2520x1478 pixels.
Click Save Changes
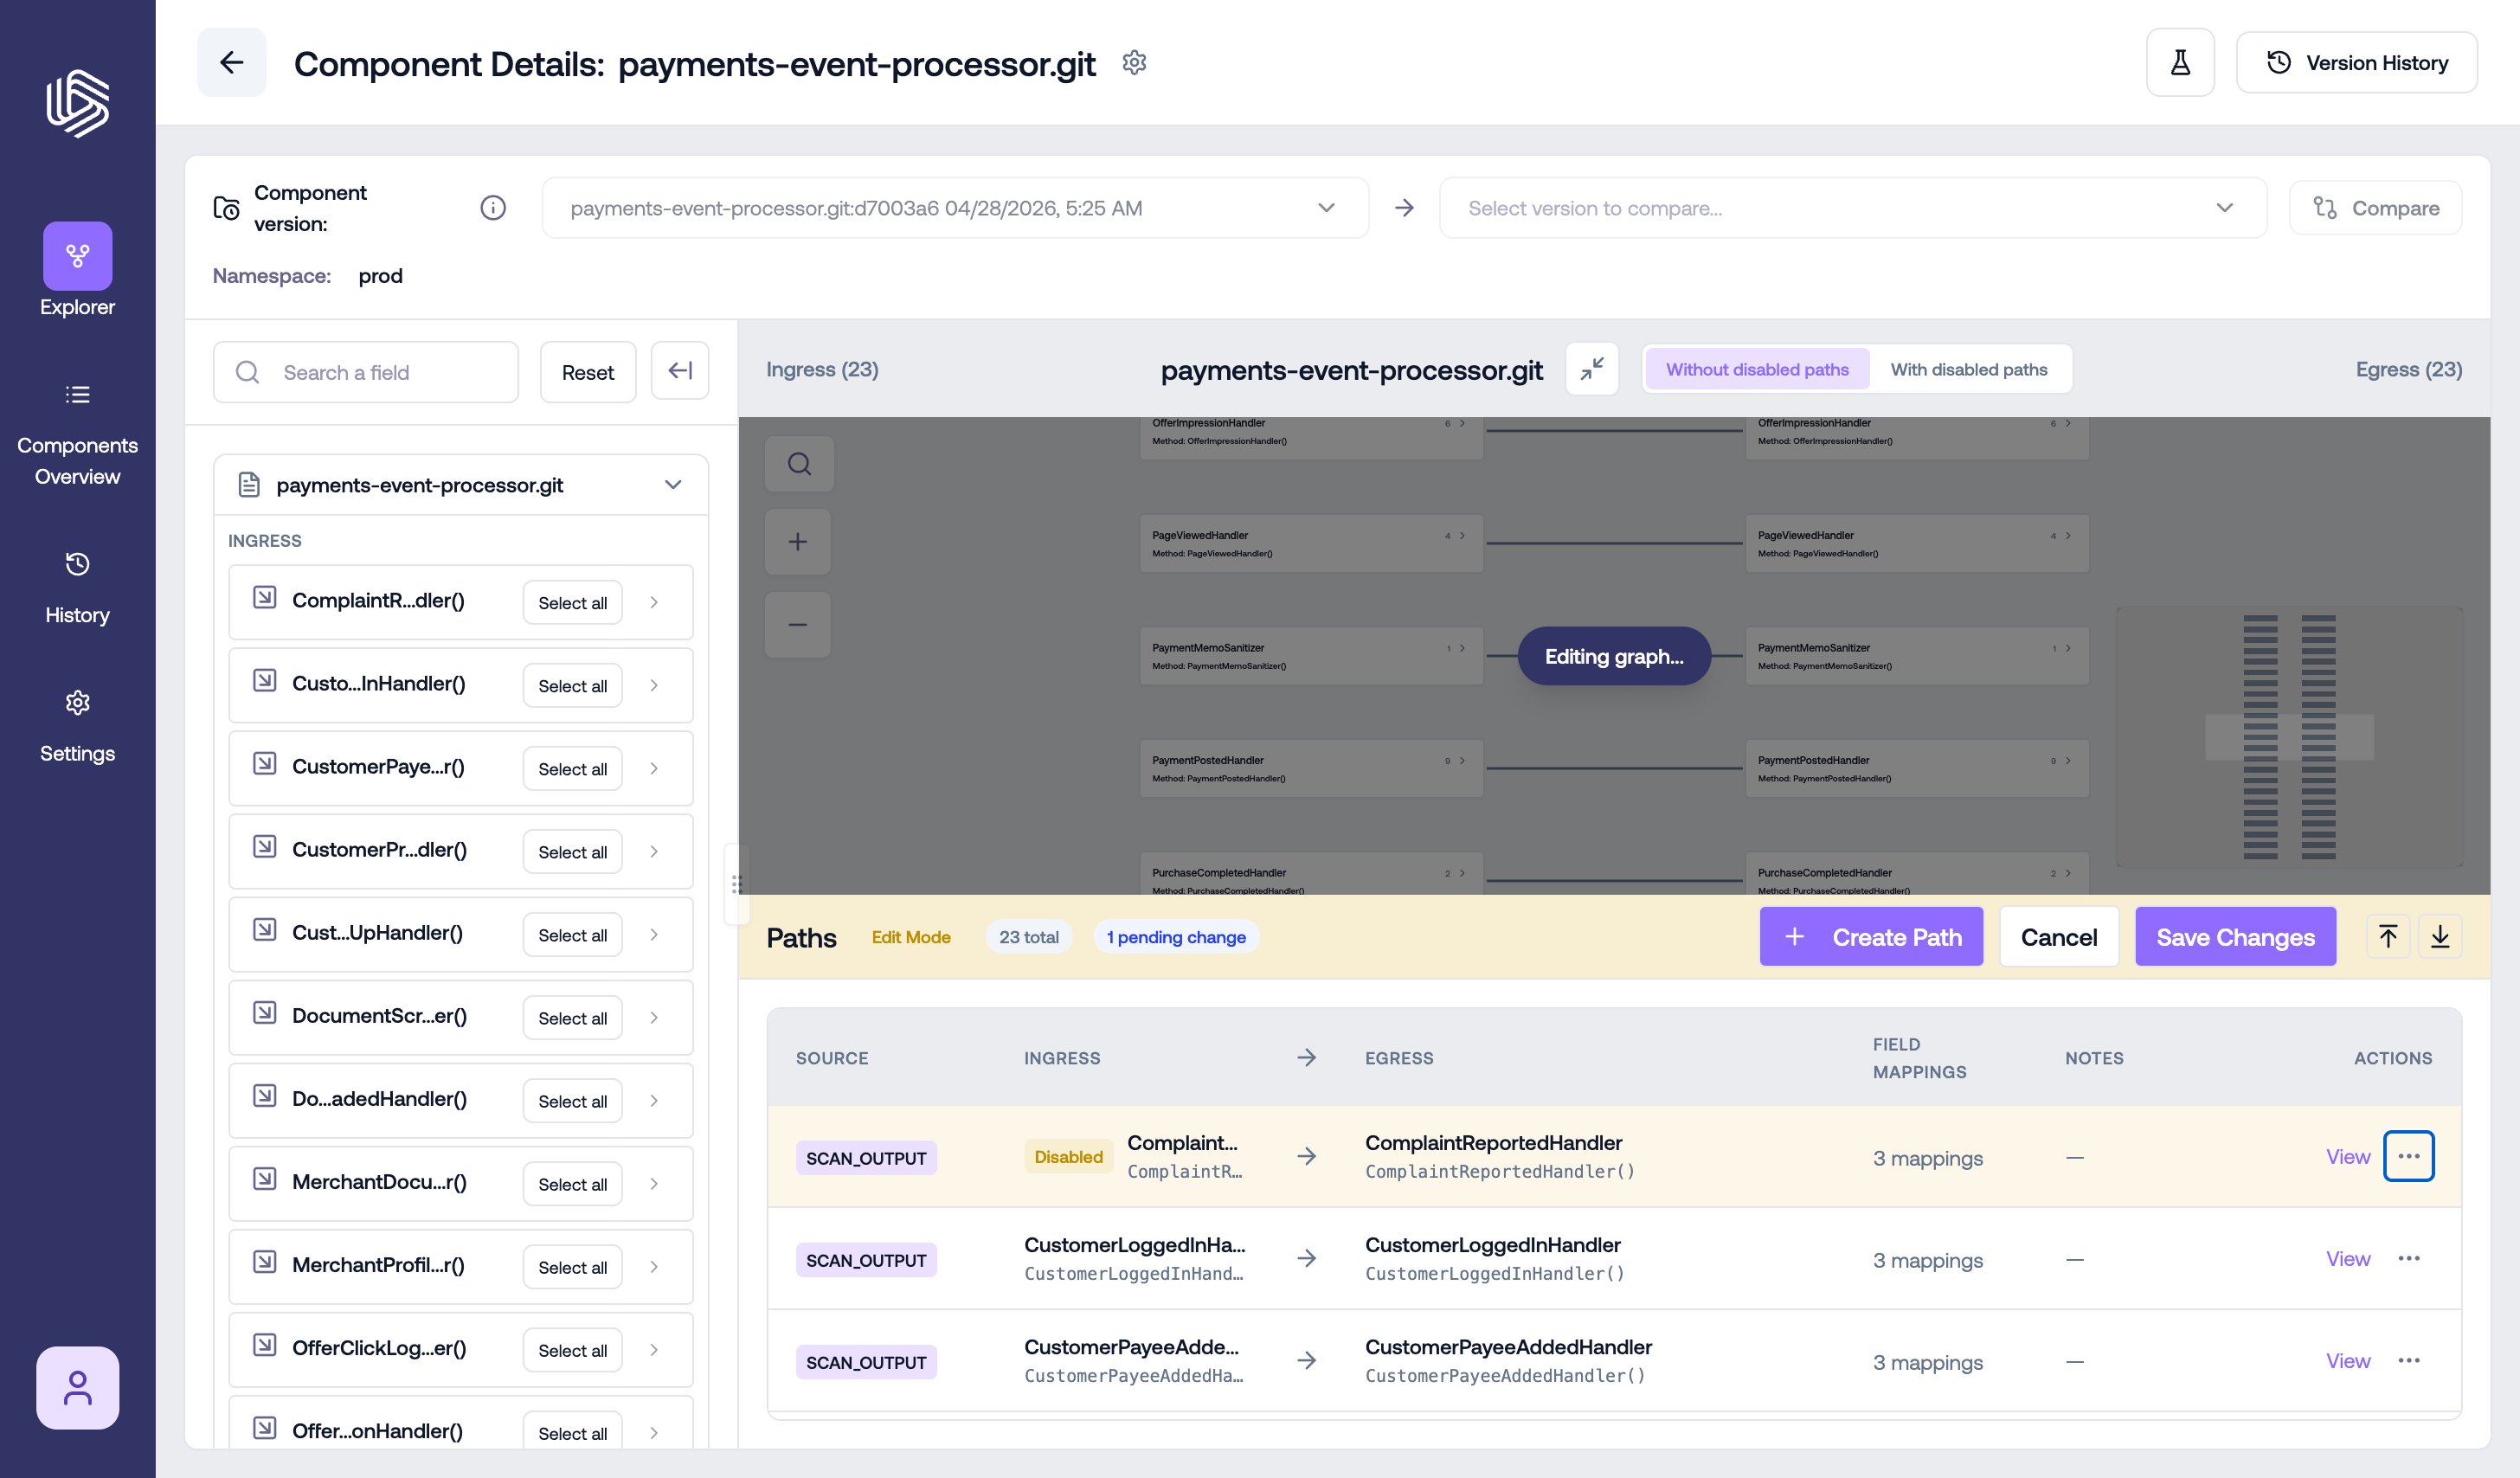pos(2234,936)
